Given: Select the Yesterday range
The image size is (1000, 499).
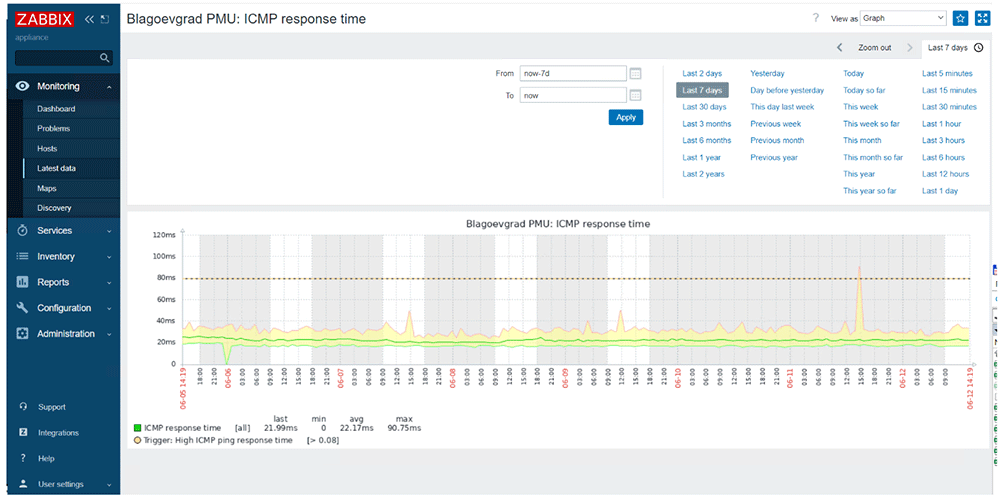Looking at the screenshot, I should [767, 73].
